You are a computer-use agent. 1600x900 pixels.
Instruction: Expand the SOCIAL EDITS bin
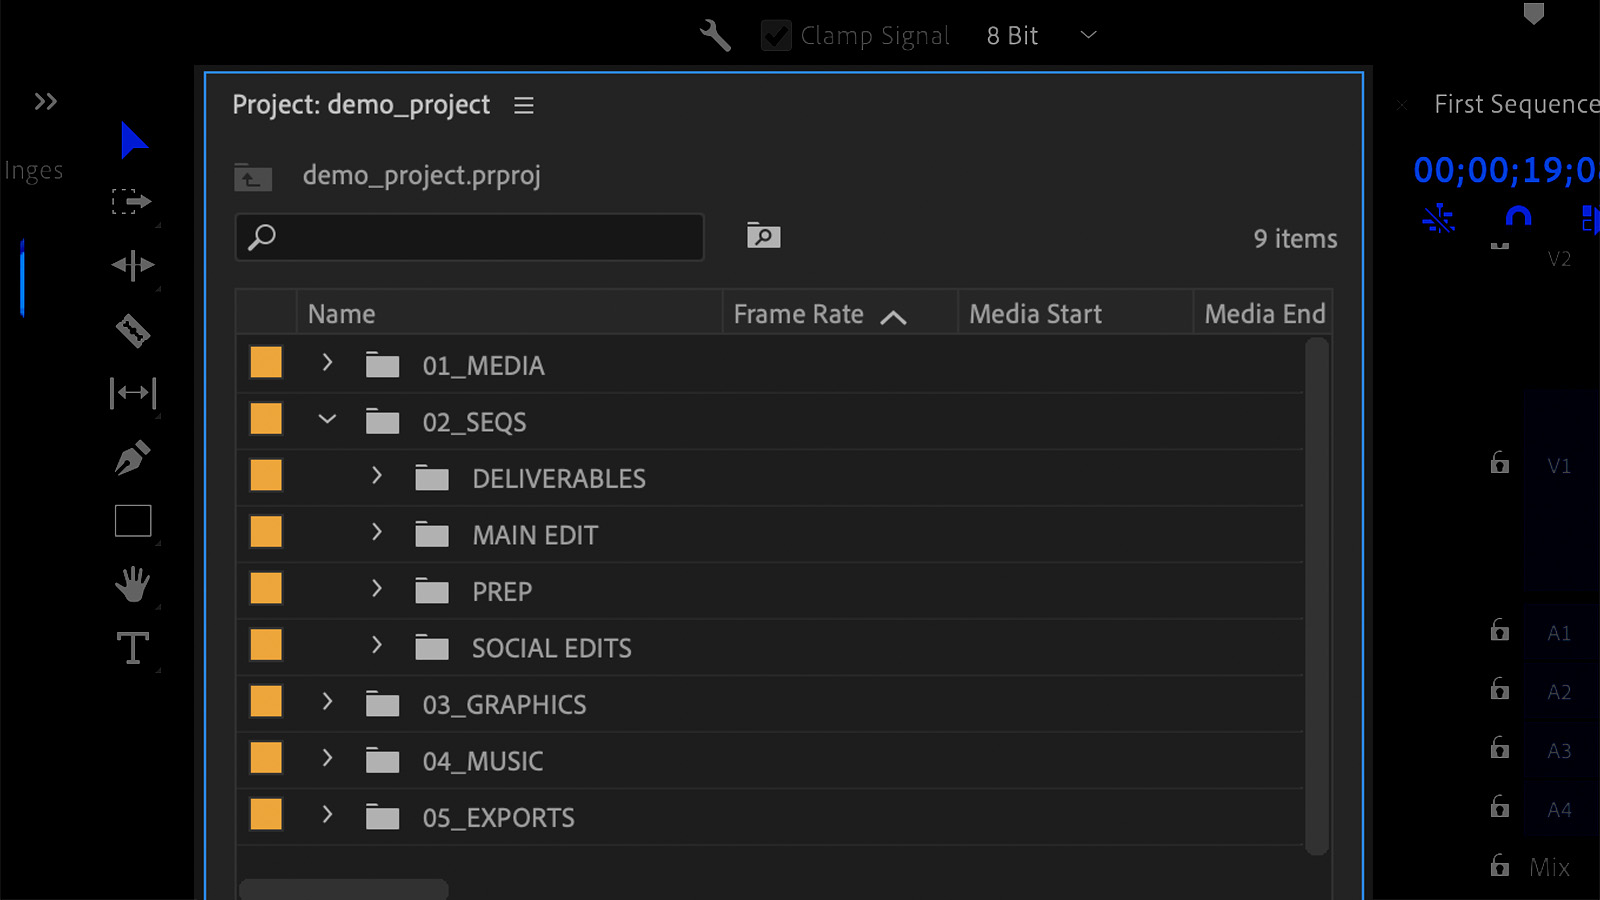point(377,645)
